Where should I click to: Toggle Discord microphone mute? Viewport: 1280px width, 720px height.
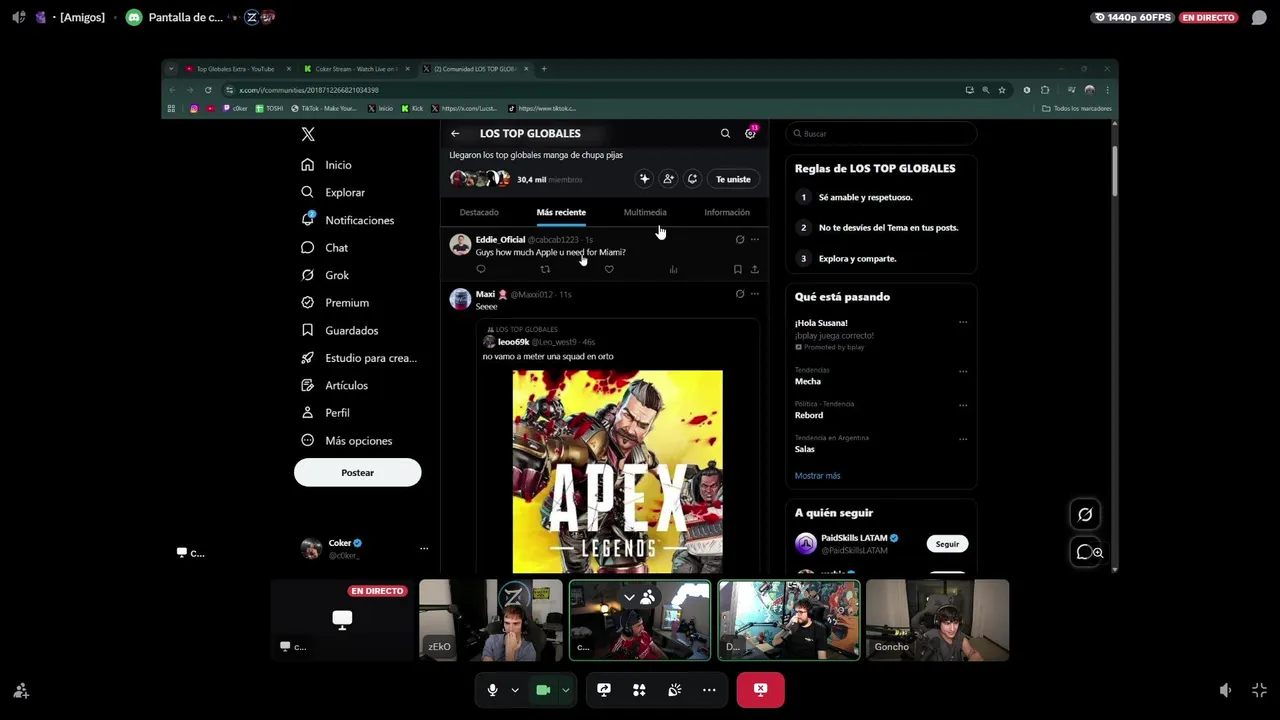click(492, 690)
